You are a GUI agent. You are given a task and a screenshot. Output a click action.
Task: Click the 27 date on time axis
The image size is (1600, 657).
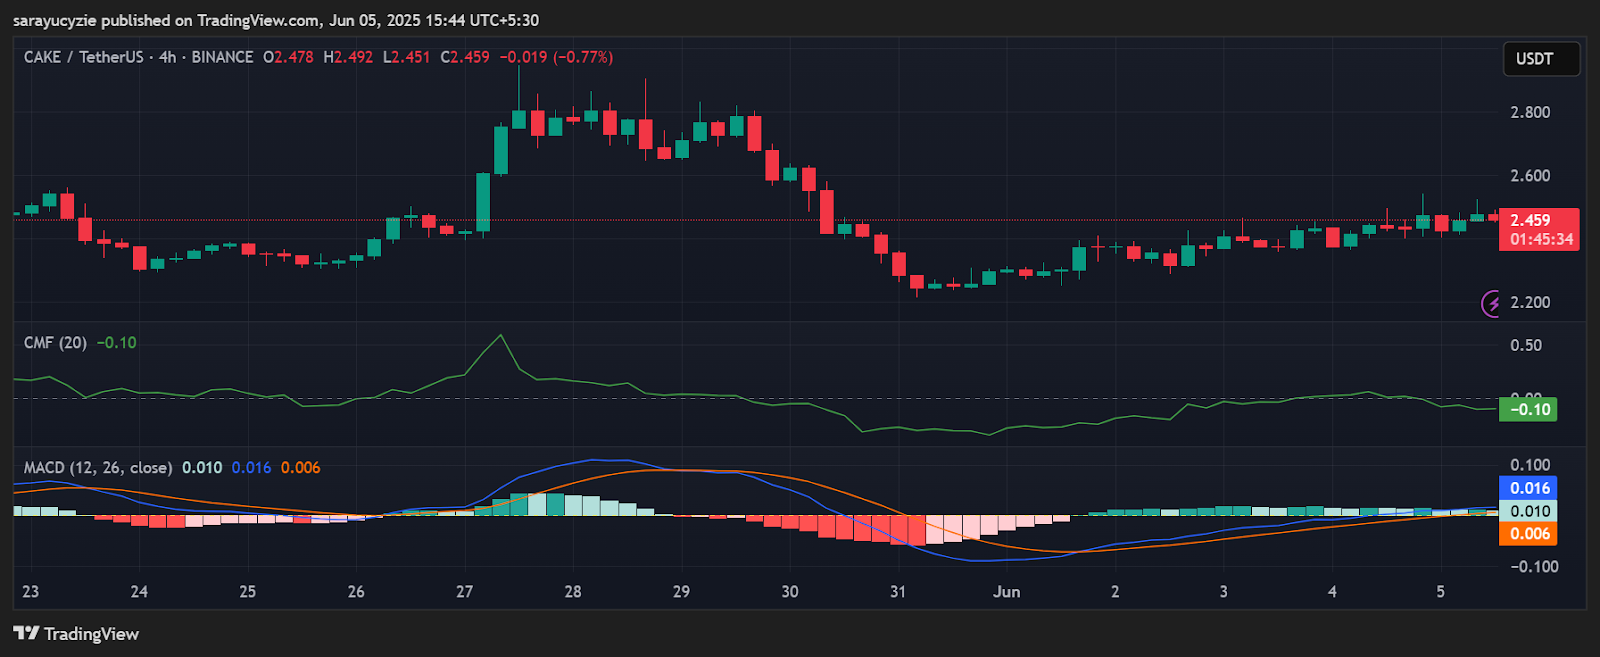(464, 592)
